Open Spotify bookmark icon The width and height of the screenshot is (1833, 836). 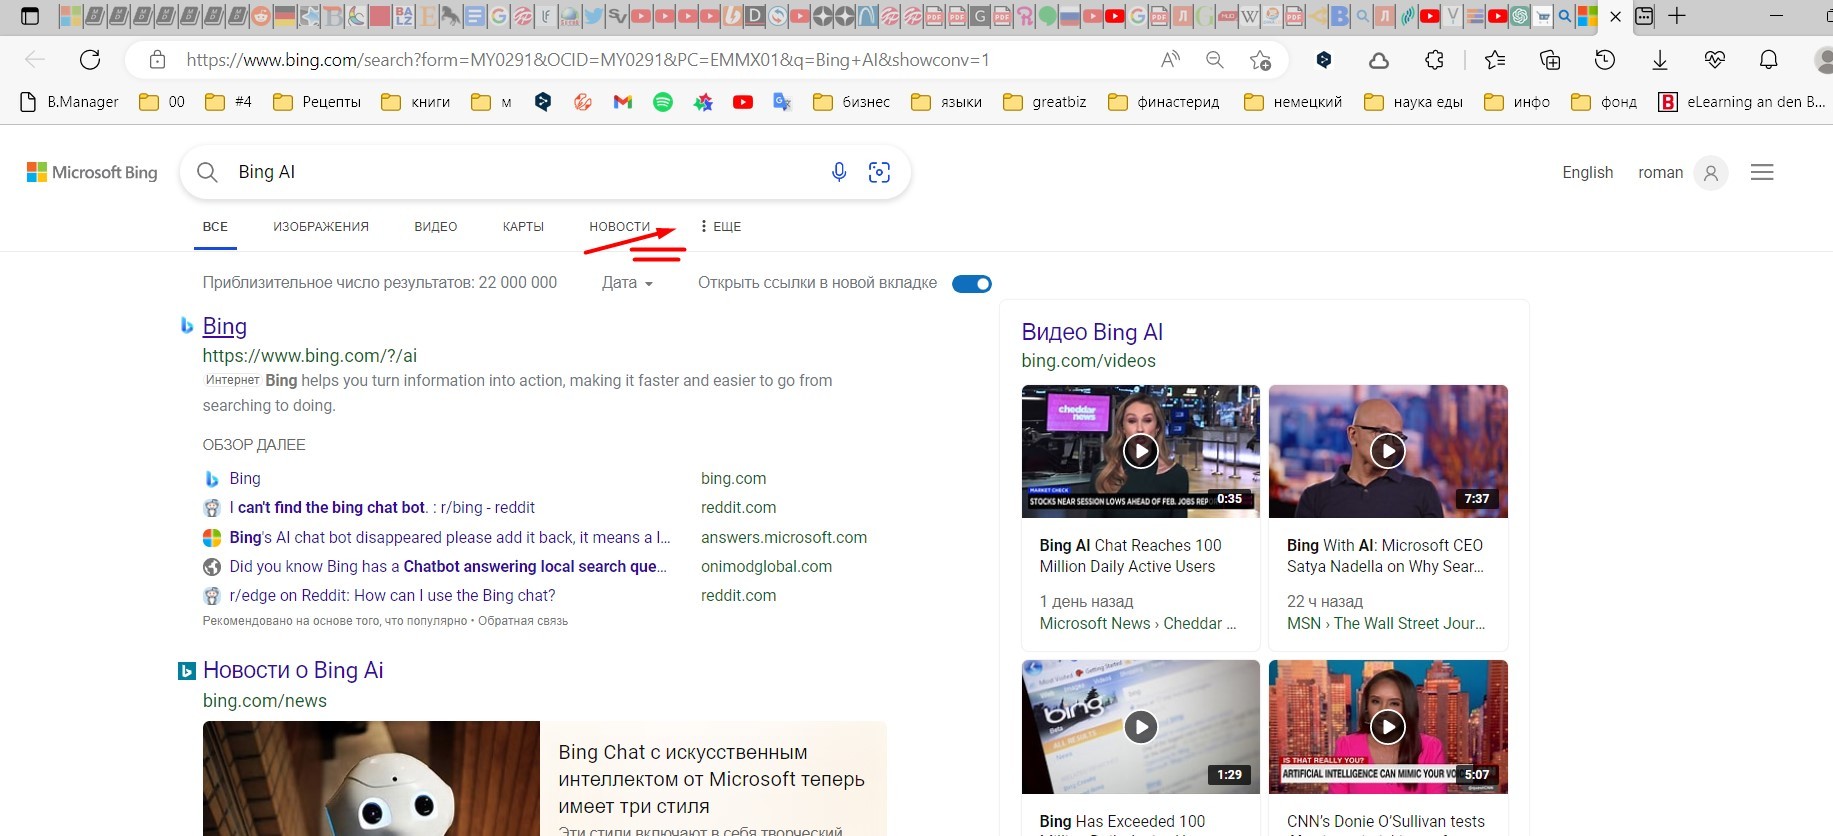tap(663, 102)
